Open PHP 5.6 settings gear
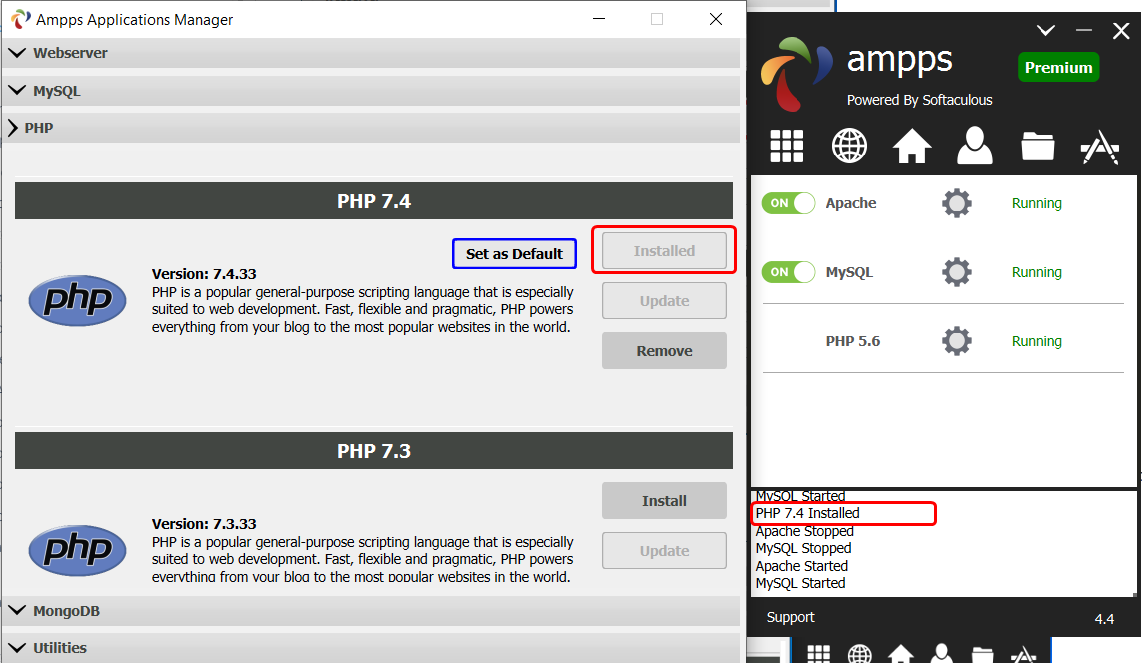The width and height of the screenshot is (1142, 663). 957,340
